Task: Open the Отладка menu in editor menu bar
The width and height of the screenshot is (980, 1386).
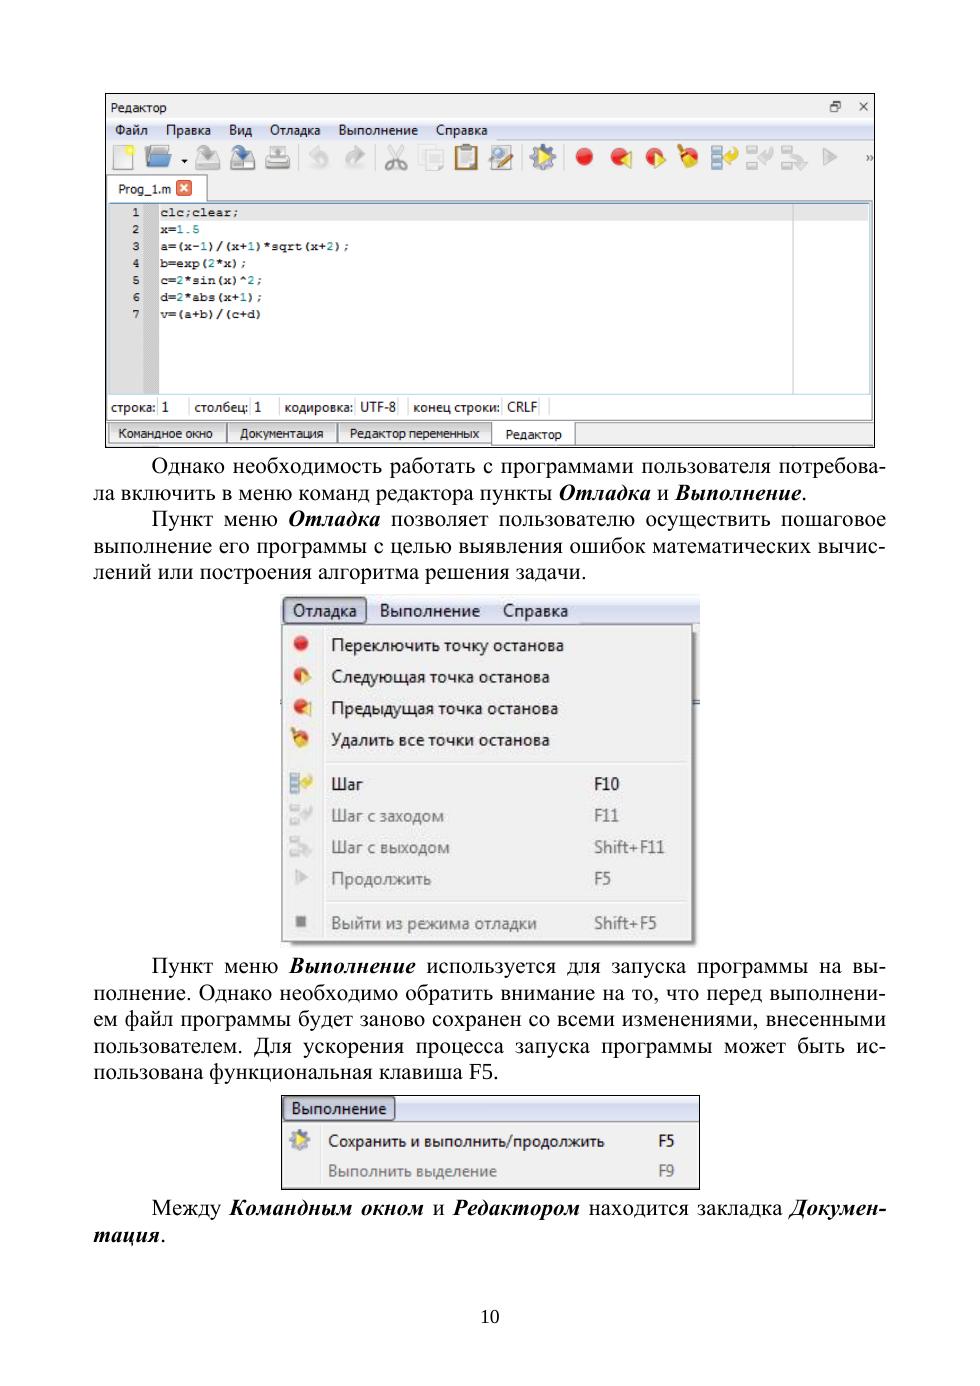Action: click(295, 130)
